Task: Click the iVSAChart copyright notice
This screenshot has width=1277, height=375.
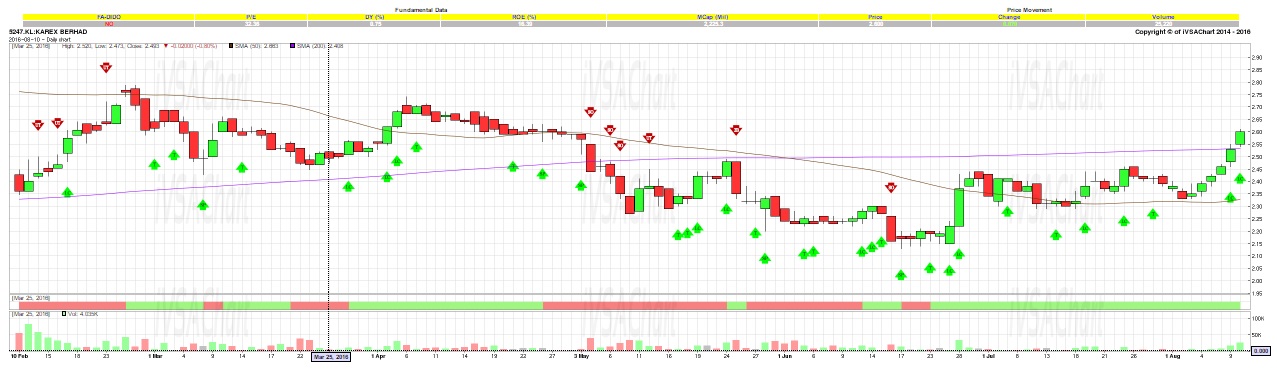Action: (1193, 32)
